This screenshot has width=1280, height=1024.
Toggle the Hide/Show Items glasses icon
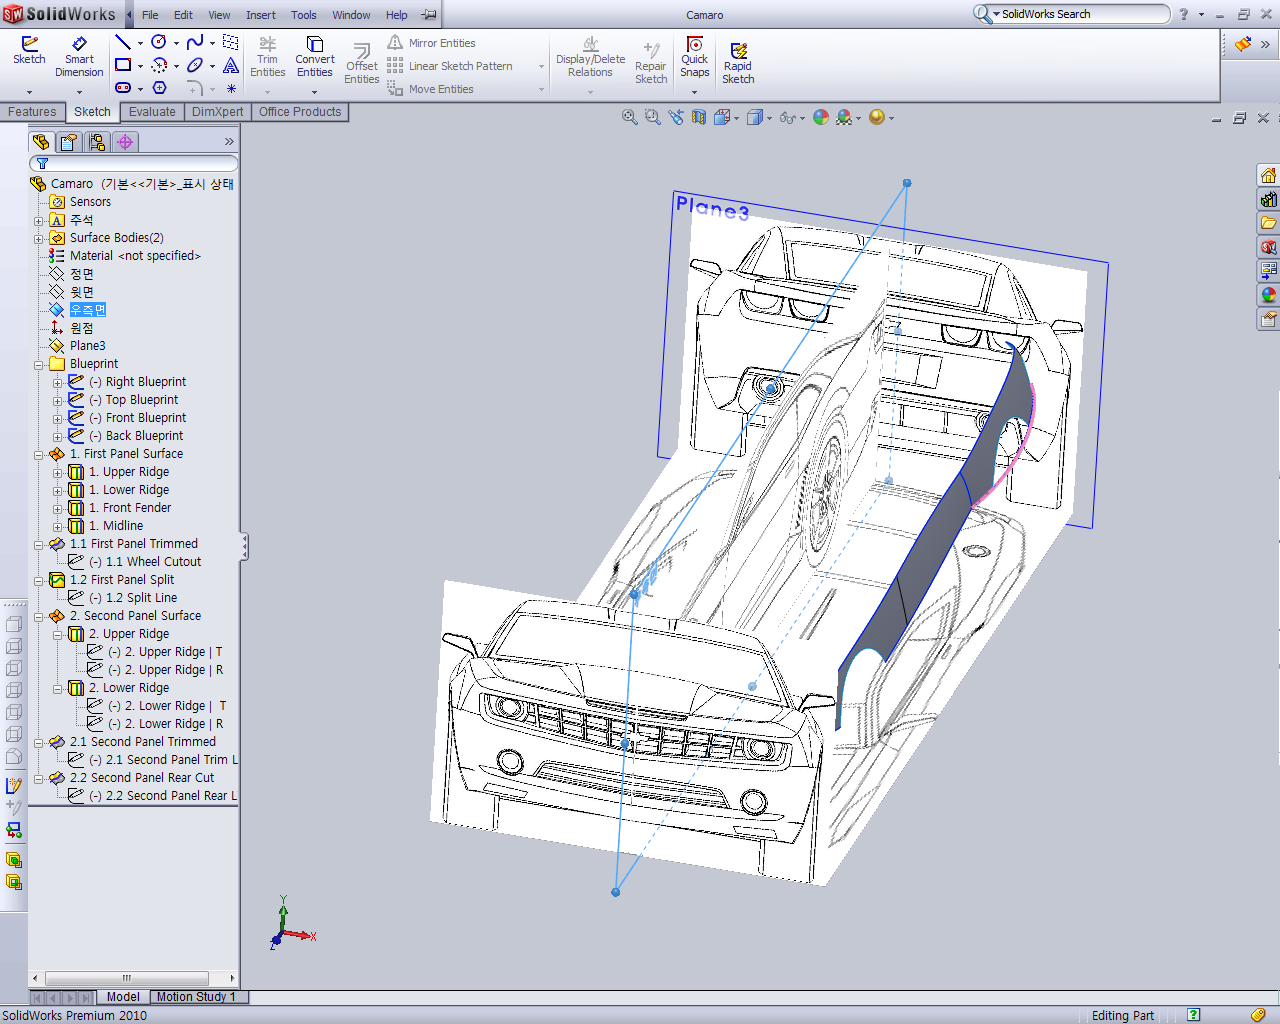787,118
